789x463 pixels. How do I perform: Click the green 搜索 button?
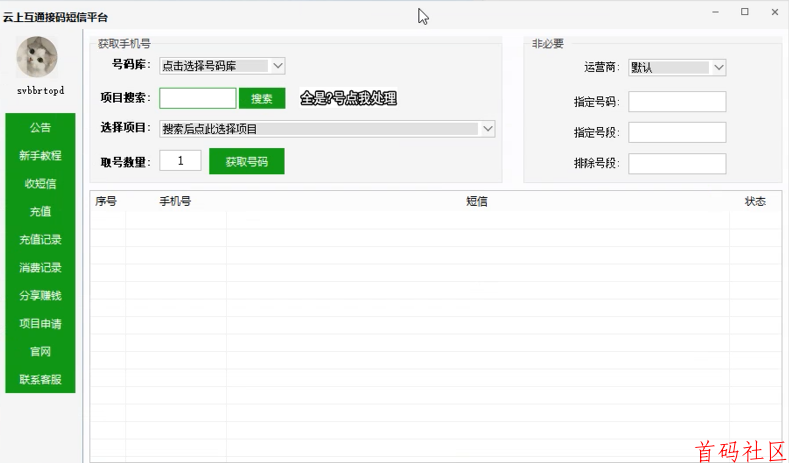click(262, 98)
